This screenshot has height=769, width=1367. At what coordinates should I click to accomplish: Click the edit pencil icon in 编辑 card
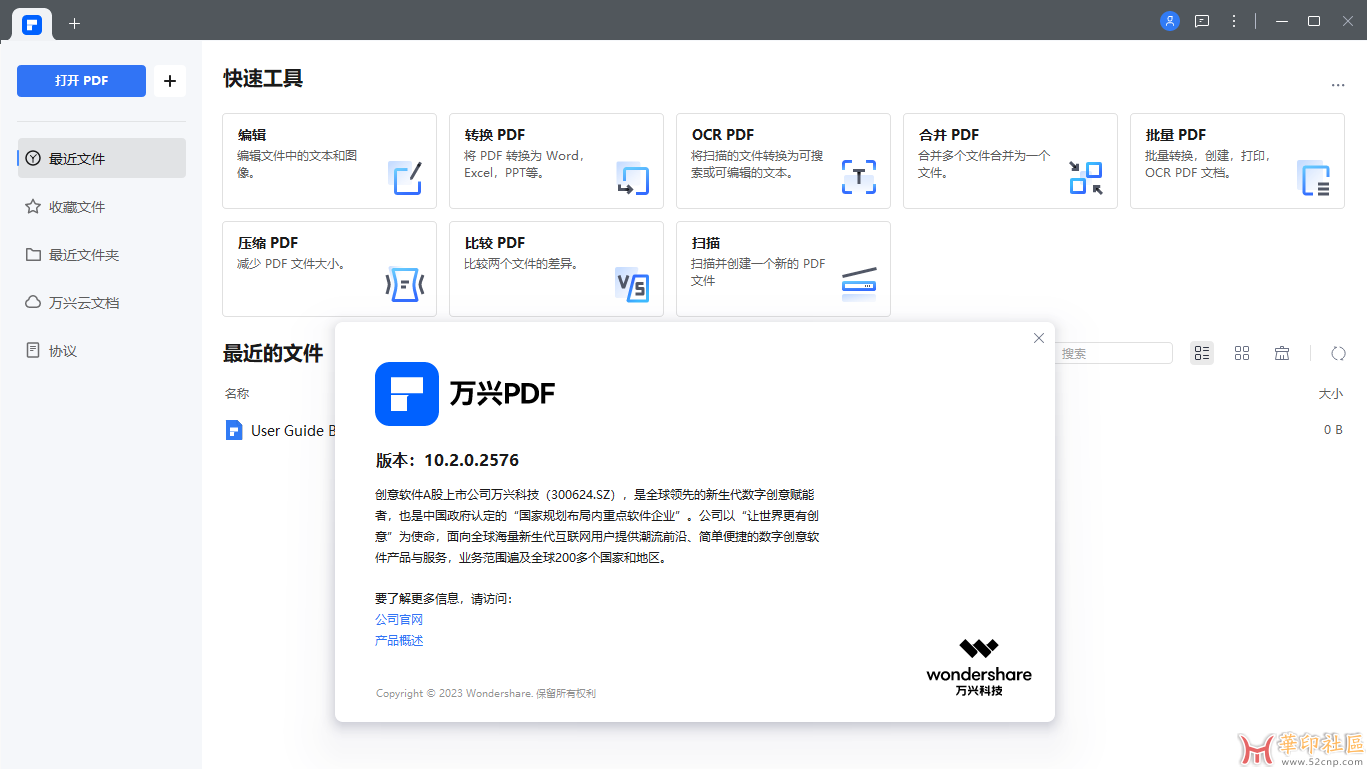point(405,177)
